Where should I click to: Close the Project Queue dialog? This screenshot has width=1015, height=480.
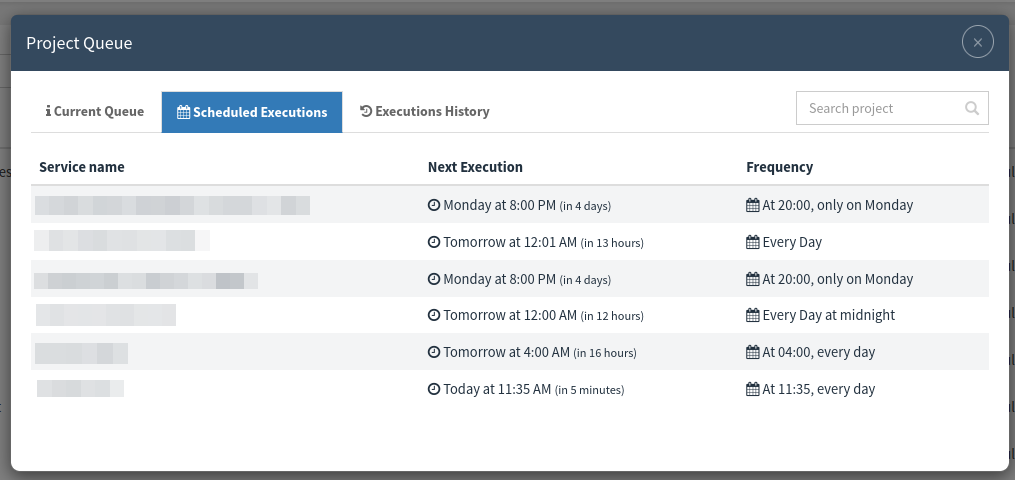tap(977, 42)
